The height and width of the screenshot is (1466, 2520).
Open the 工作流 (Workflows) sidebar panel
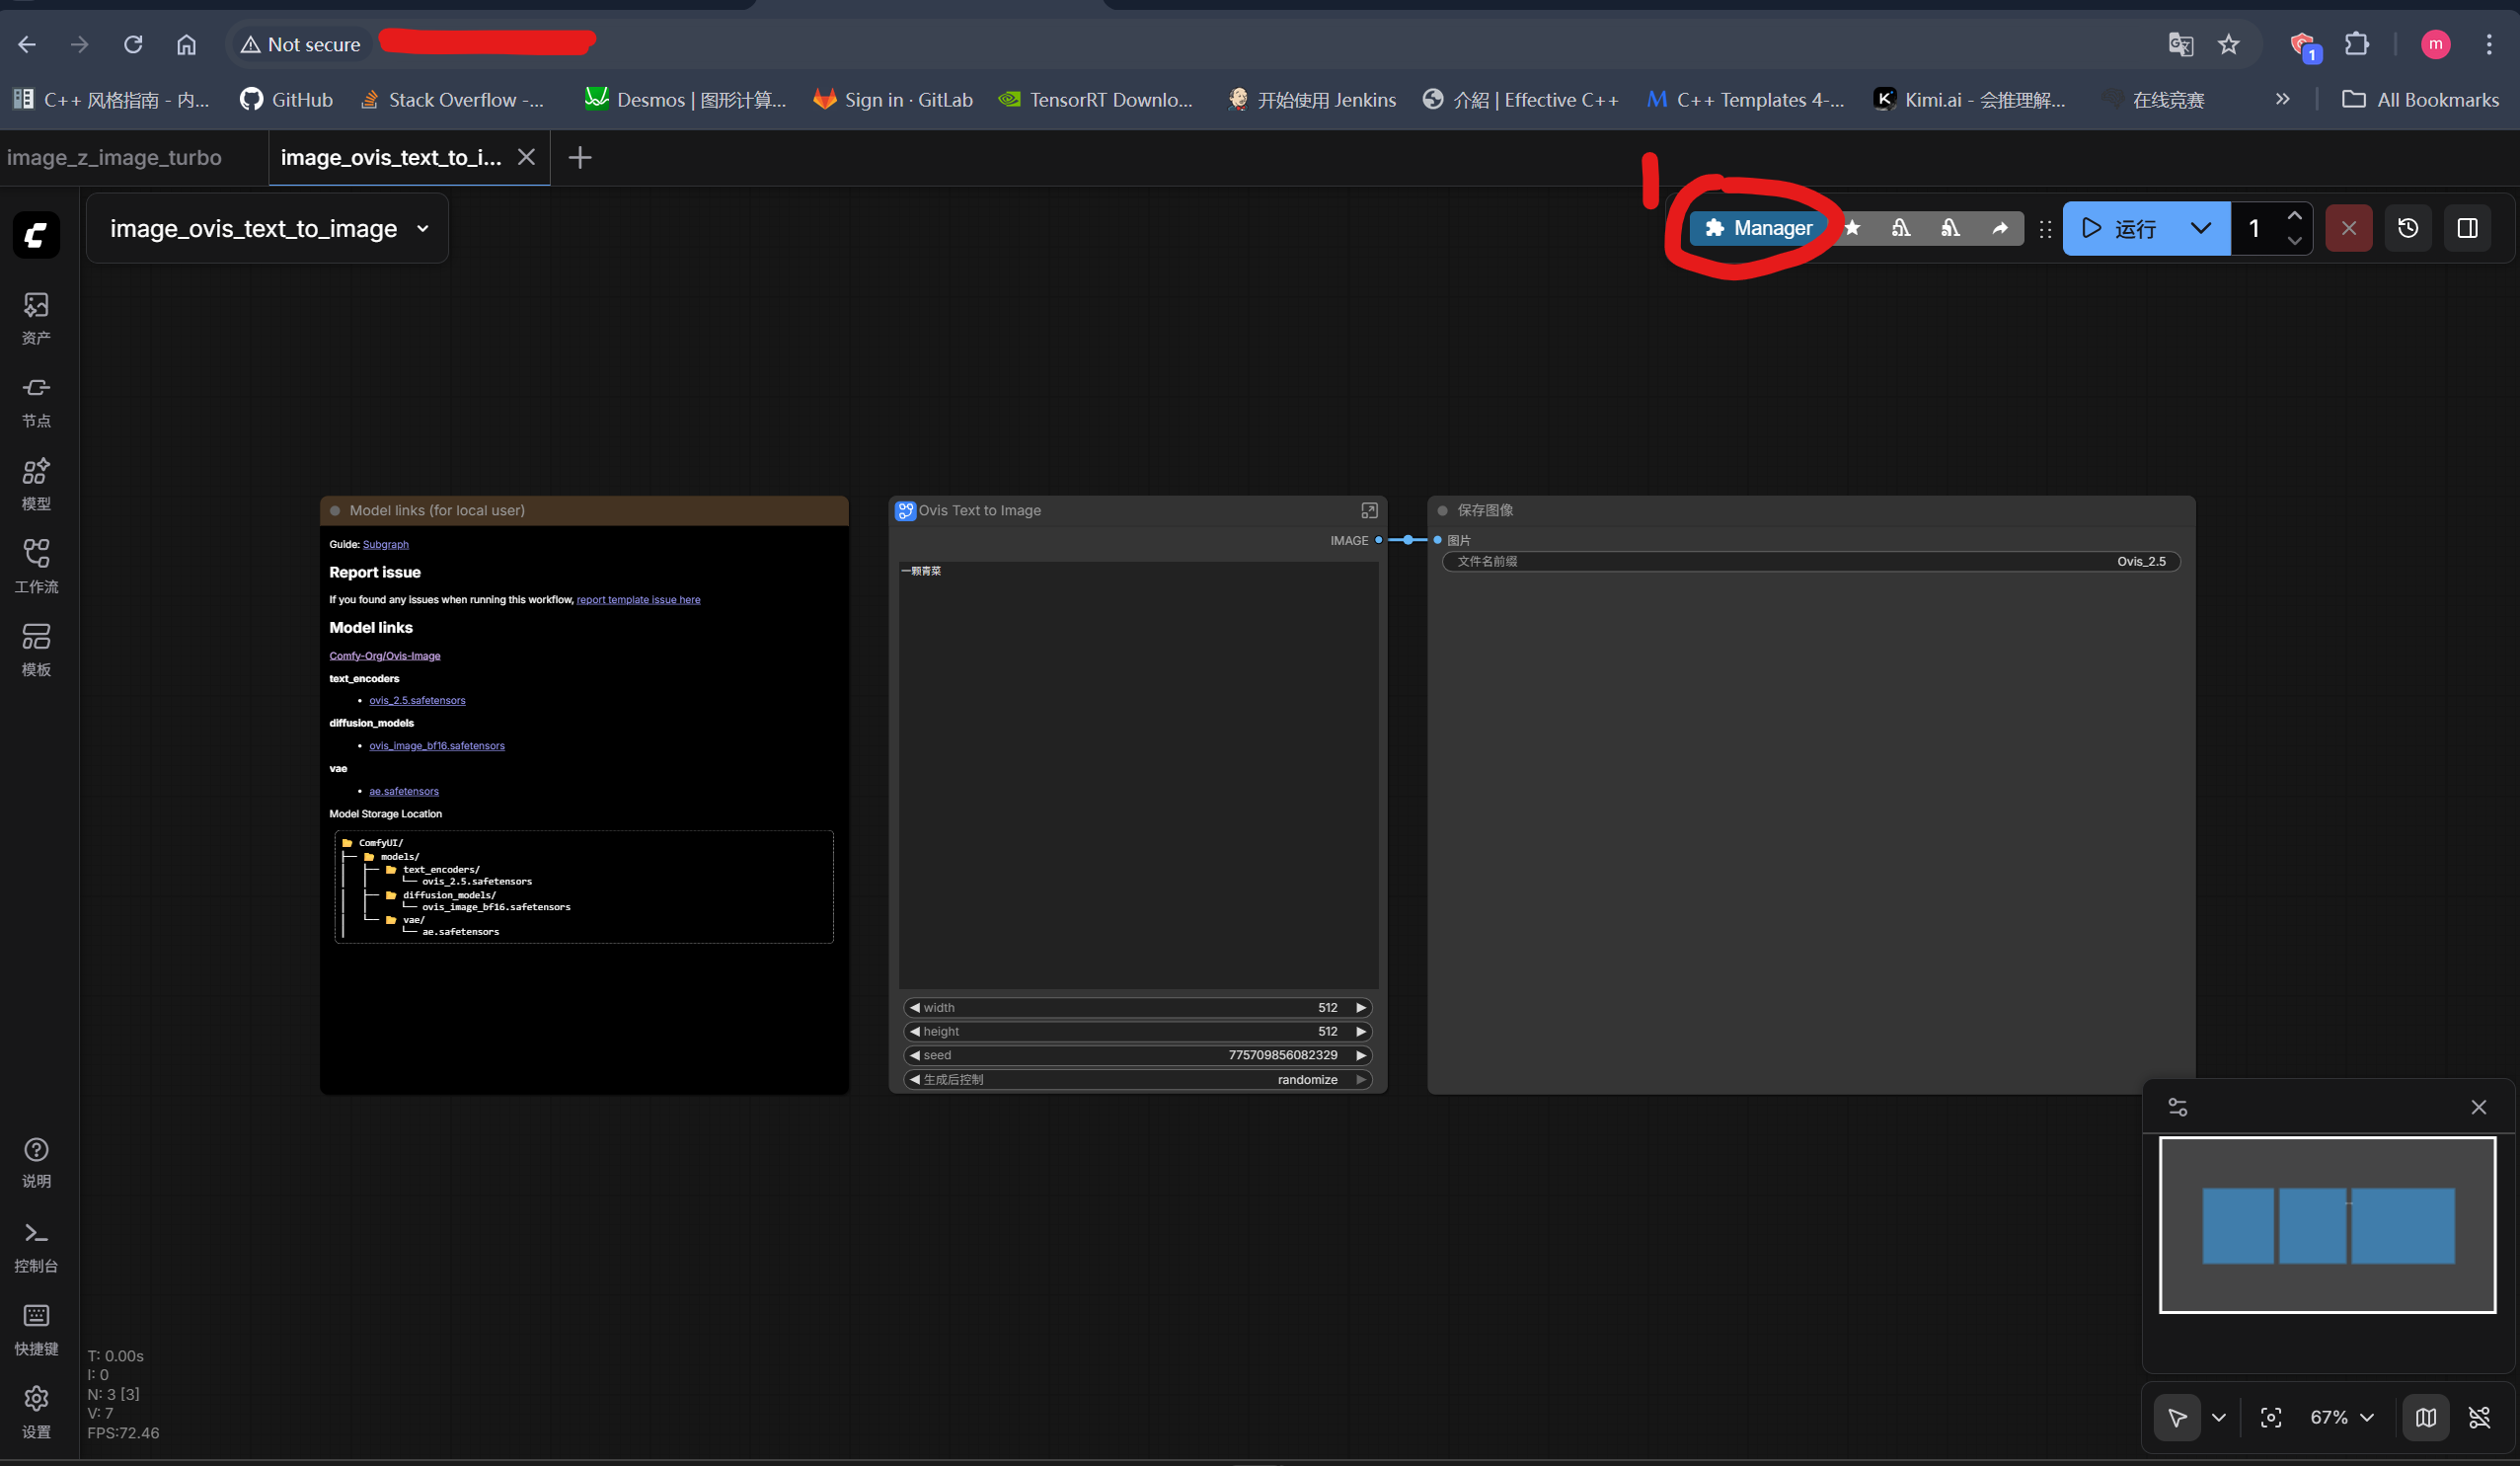[x=36, y=565]
